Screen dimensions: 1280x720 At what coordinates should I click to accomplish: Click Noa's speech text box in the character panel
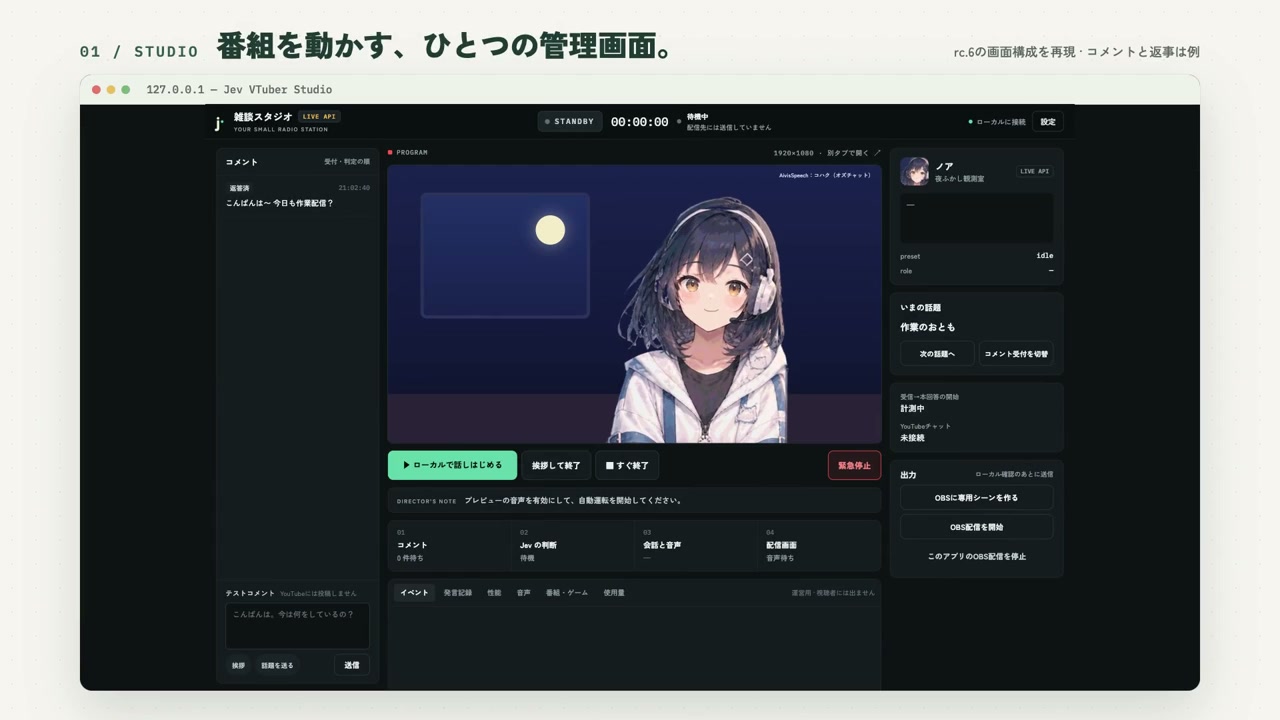pos(976,218)
